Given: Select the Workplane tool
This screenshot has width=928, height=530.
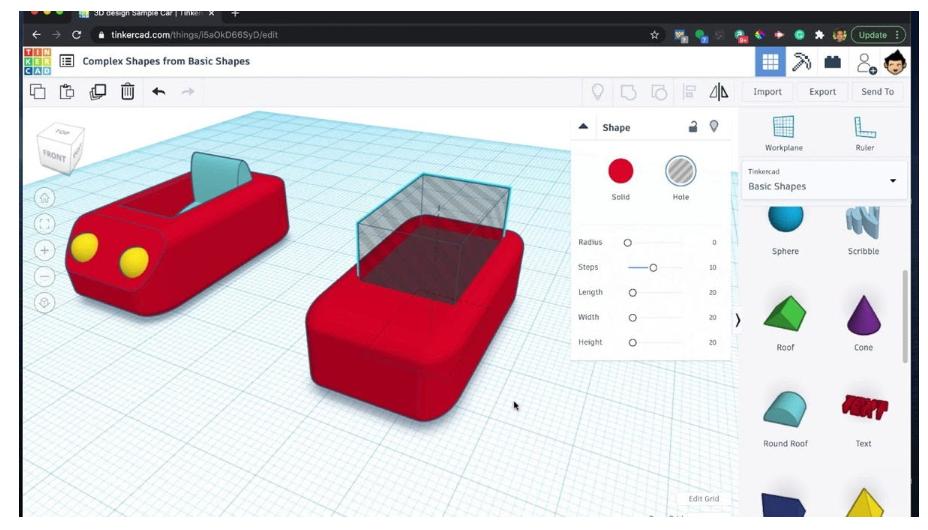Looking at the screenshot, I should [x=783, y=130].
